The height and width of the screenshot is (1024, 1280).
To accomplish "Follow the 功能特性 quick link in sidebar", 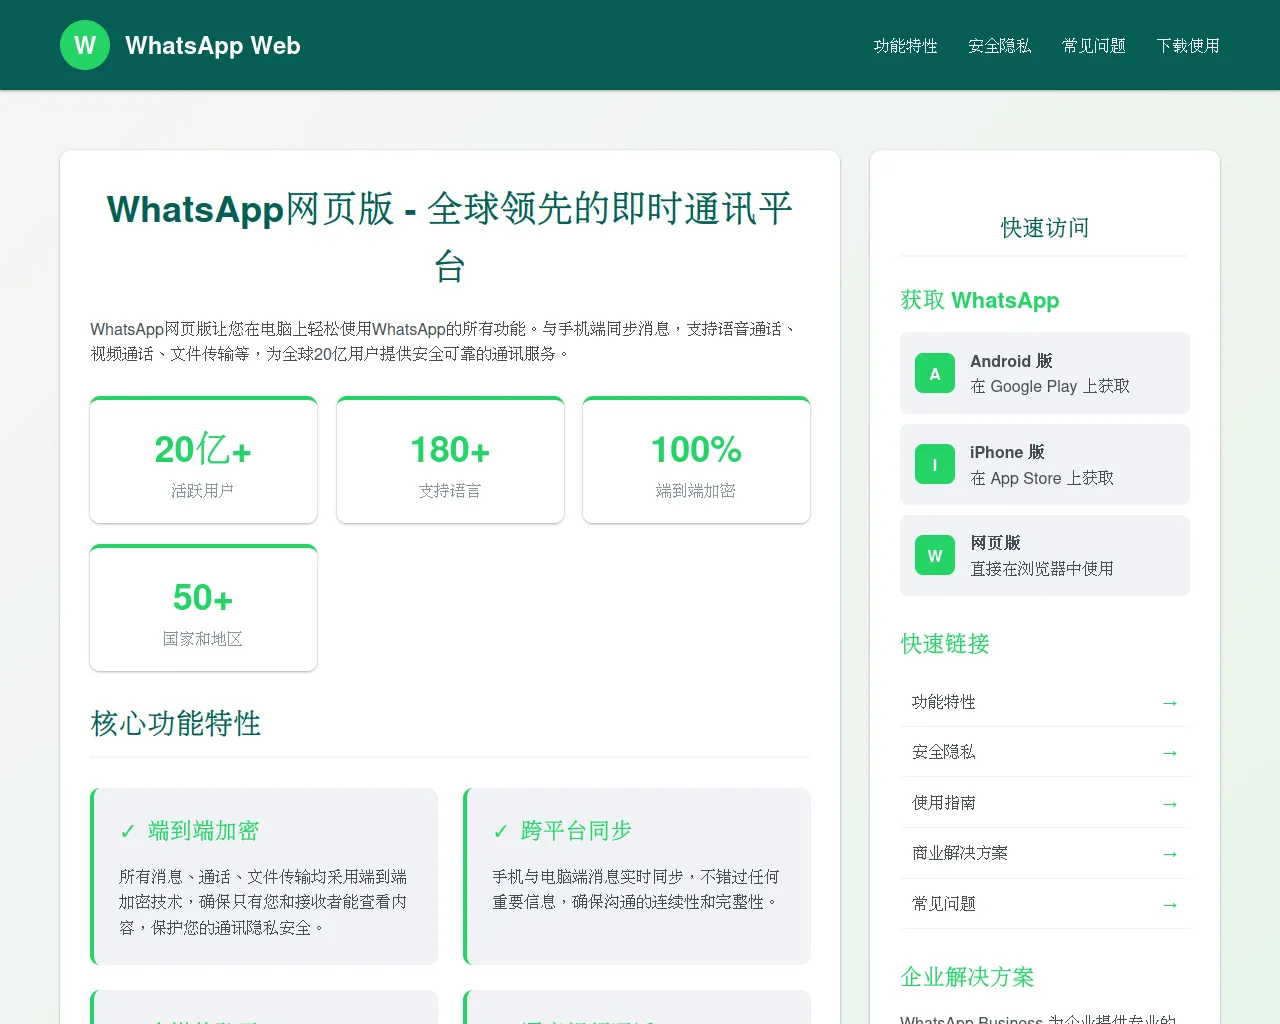I will (x=1045, y=702).
